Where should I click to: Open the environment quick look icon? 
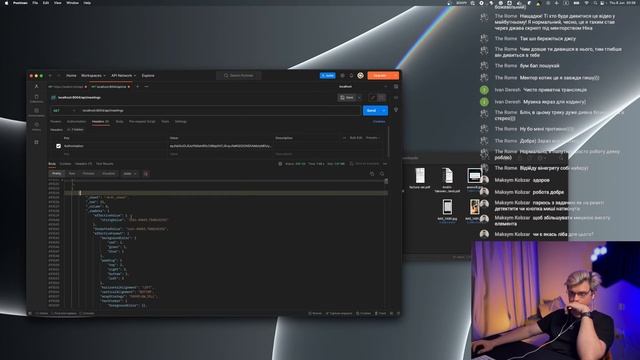point(396,87)
